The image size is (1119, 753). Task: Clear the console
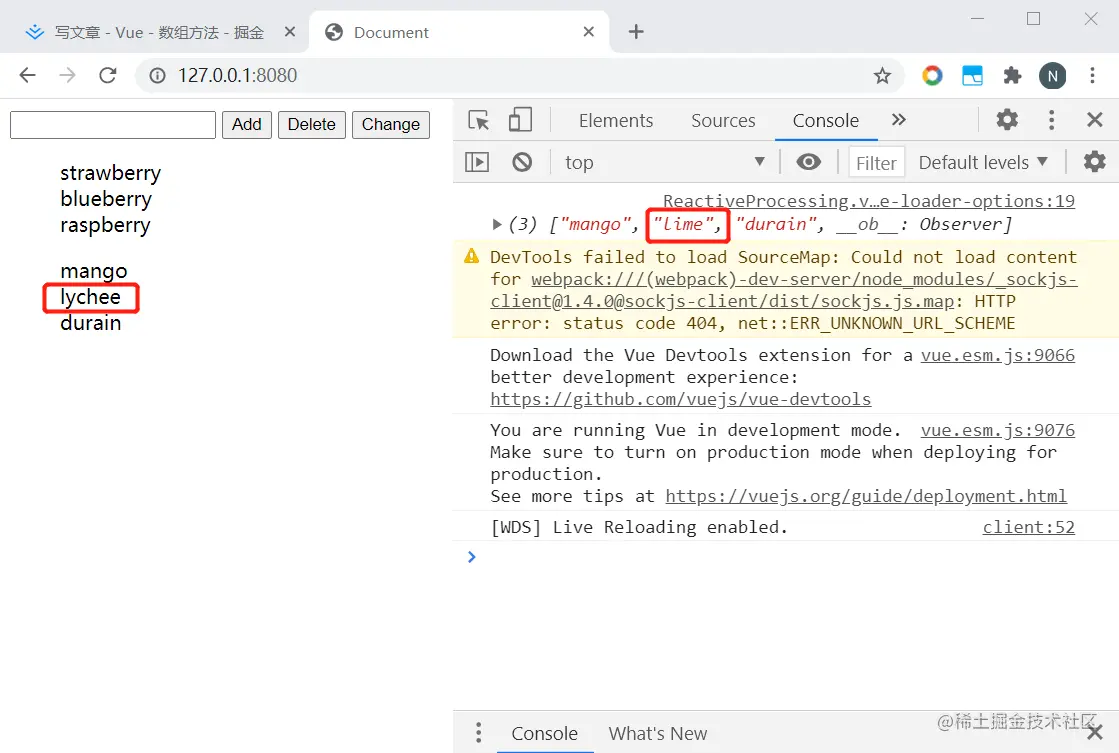[522, 163]
